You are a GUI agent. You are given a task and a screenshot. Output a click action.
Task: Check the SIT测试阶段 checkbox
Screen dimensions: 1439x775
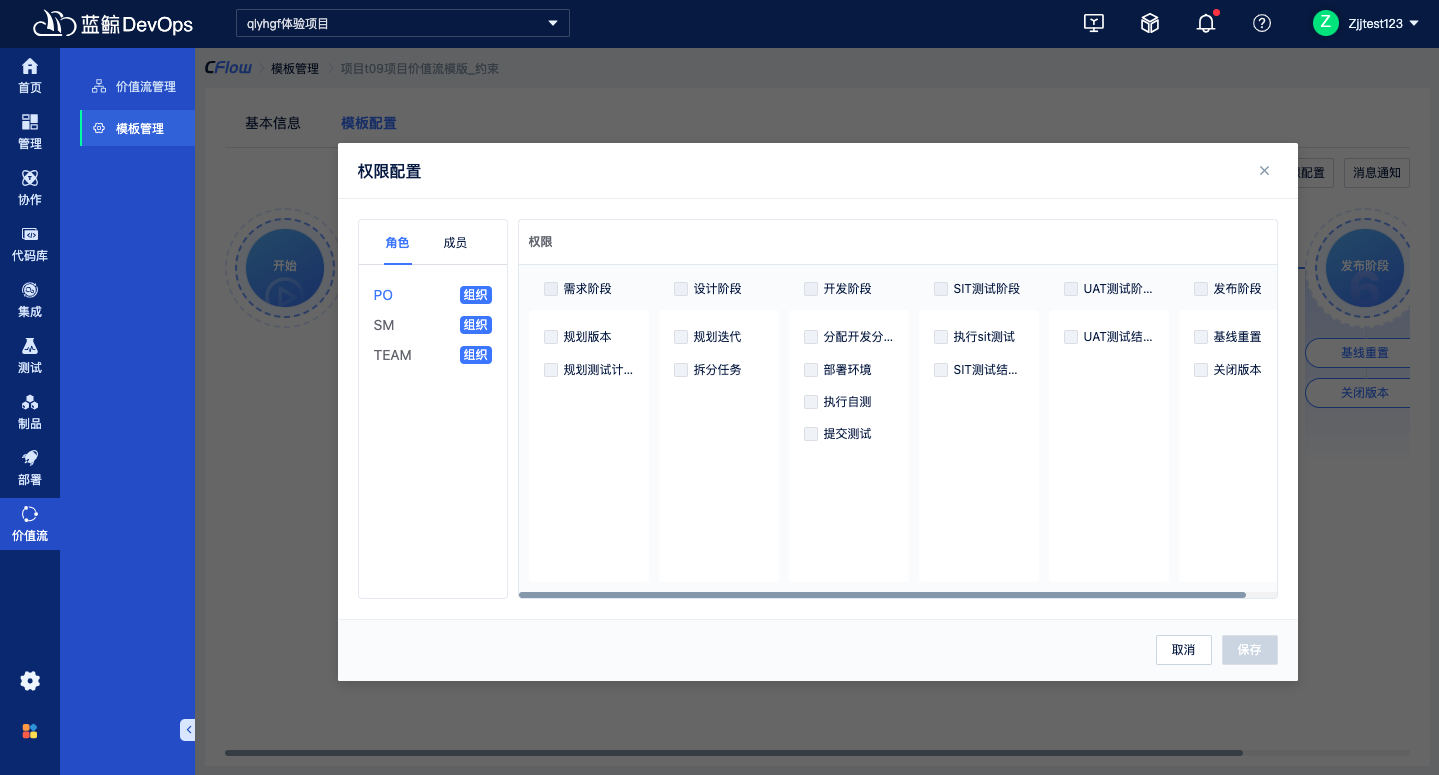941,289
